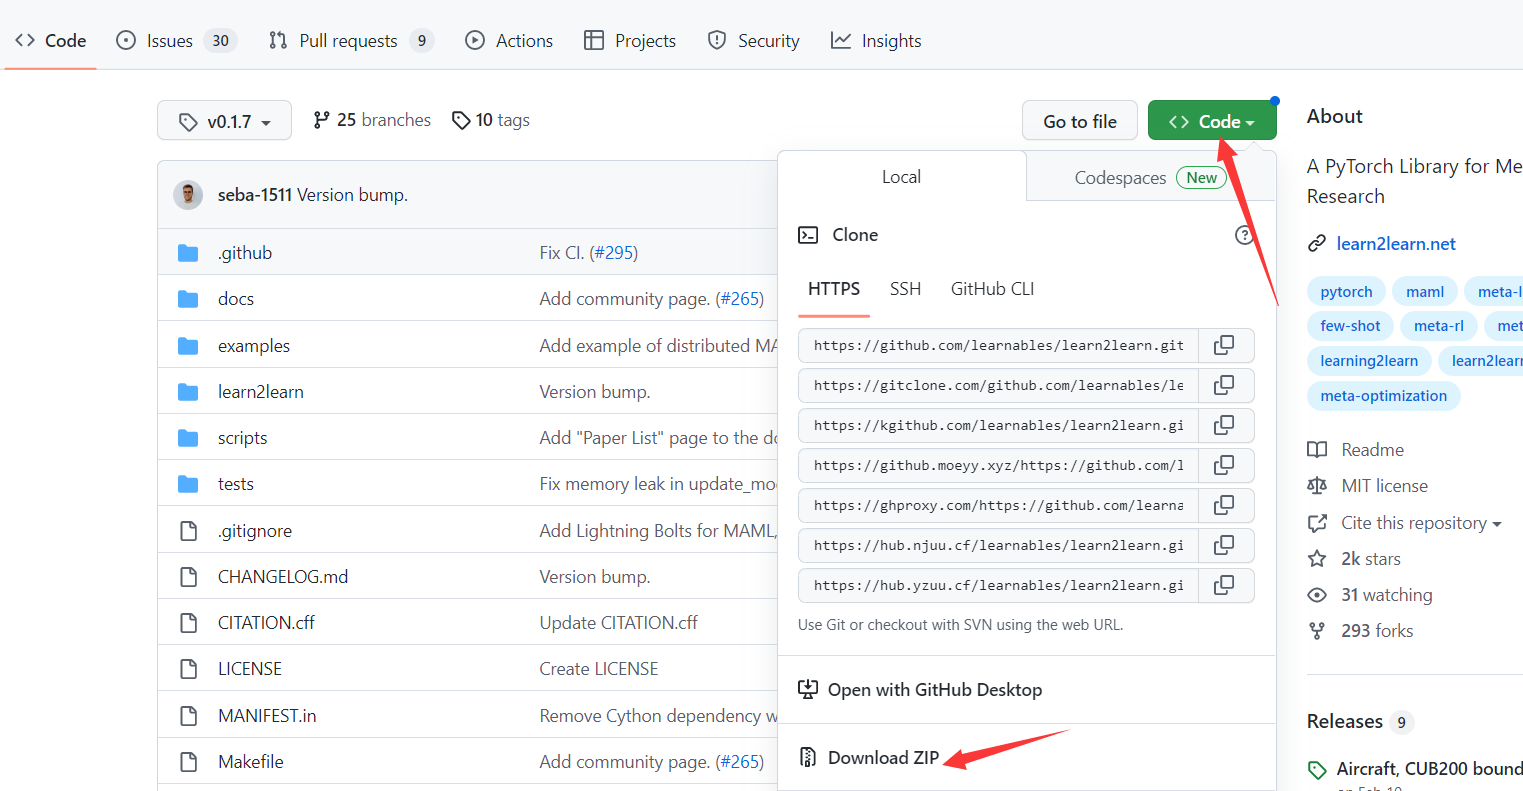Select the Local tab in clone panel
The image size is (1523, 791).
(901, 177)
